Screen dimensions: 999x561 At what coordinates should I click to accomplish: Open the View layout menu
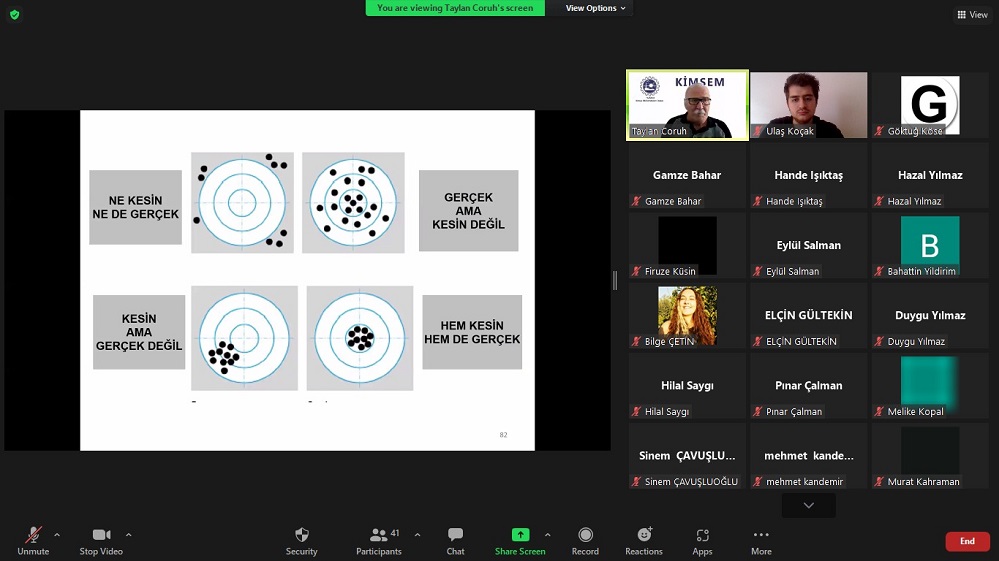(972, 15)
